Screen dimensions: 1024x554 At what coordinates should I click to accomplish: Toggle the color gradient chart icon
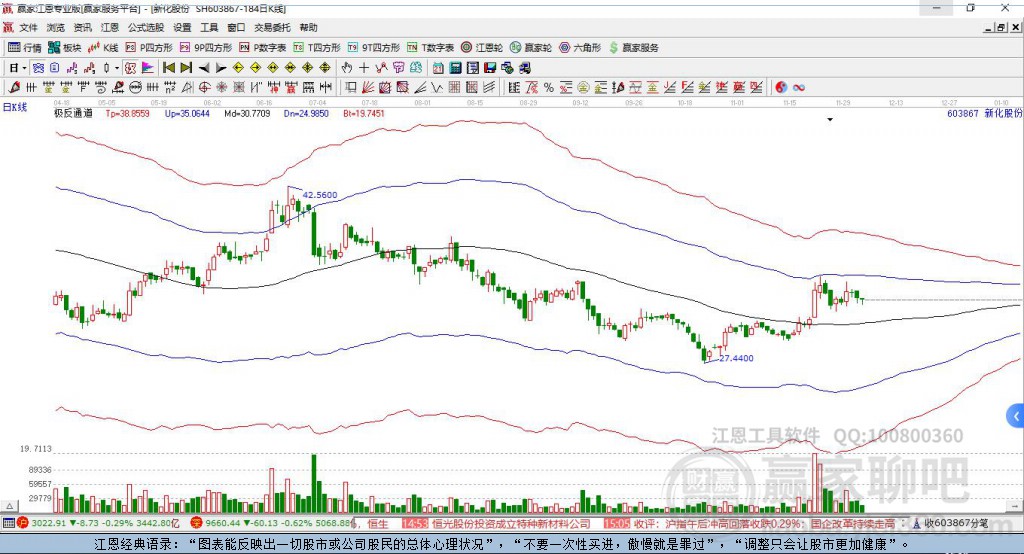pos(148,68)
